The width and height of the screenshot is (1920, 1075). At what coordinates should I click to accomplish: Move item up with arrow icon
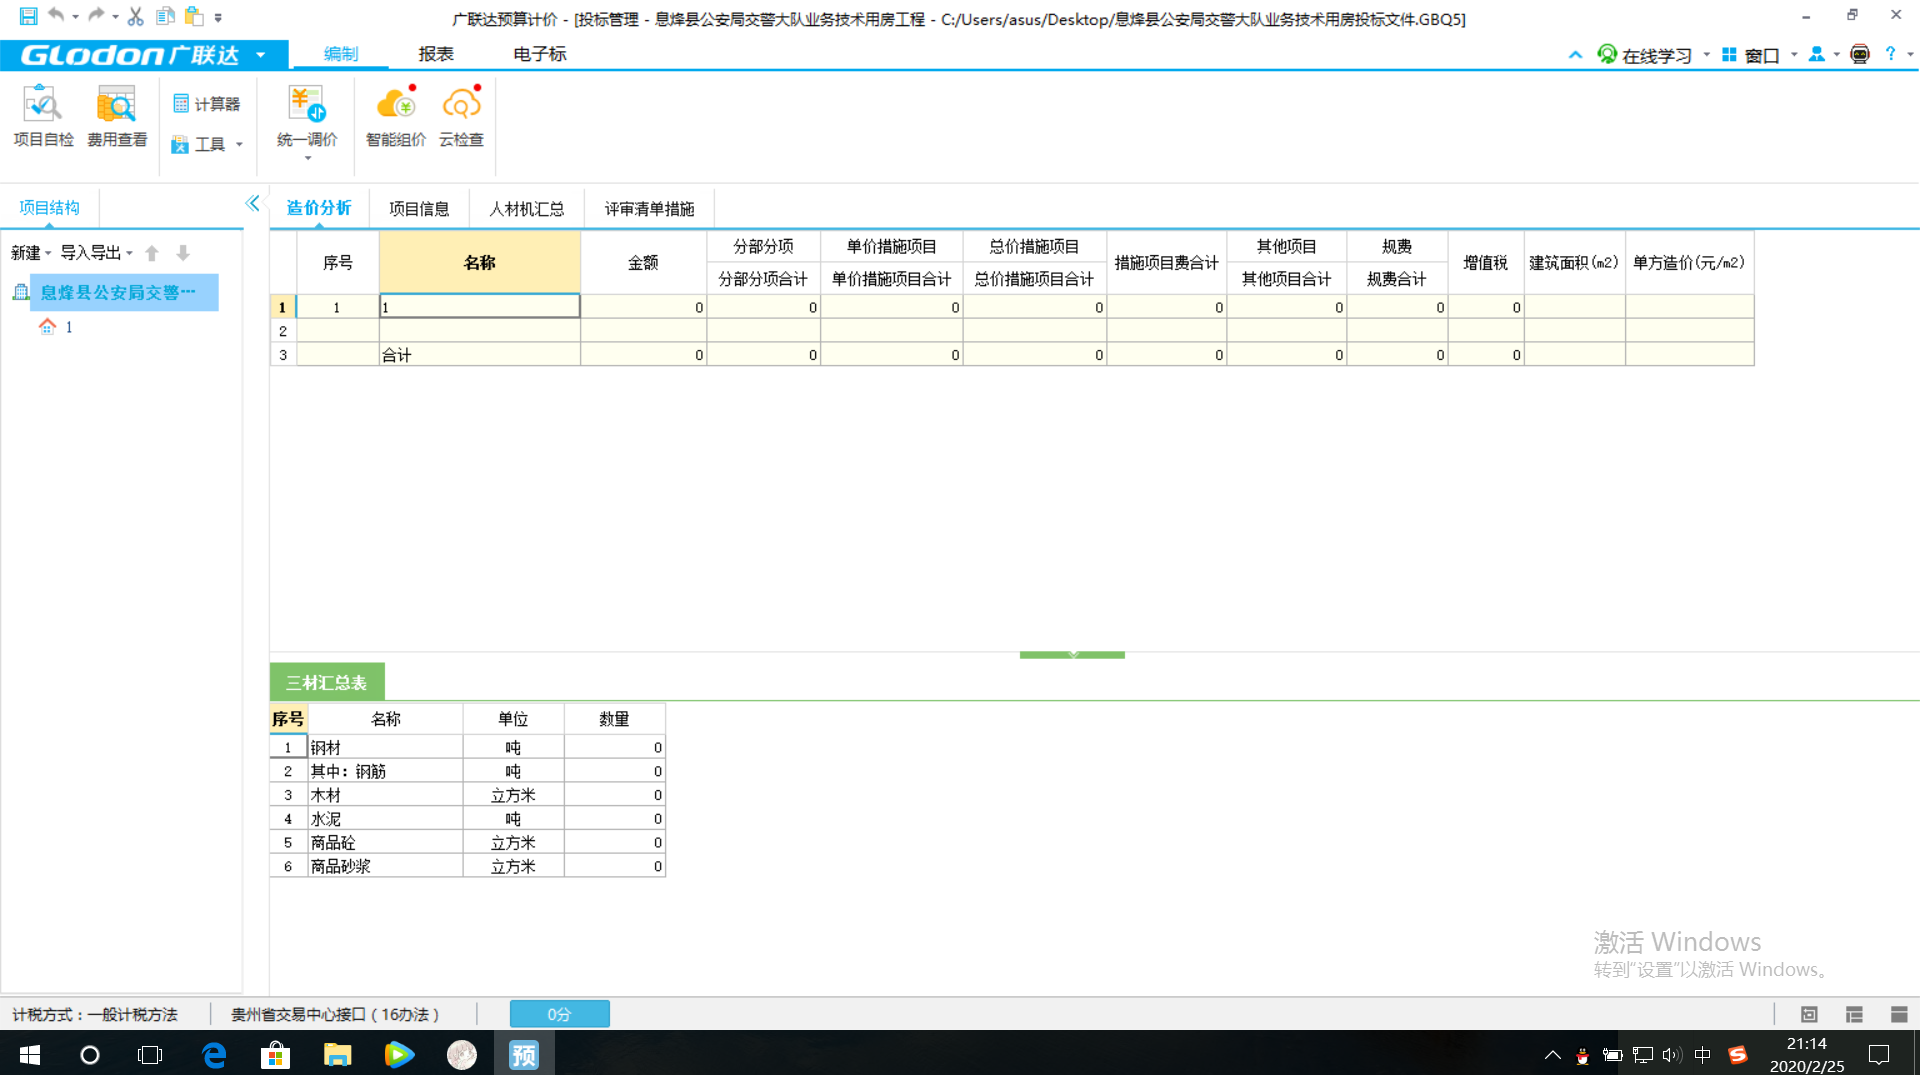pos(152,253)
